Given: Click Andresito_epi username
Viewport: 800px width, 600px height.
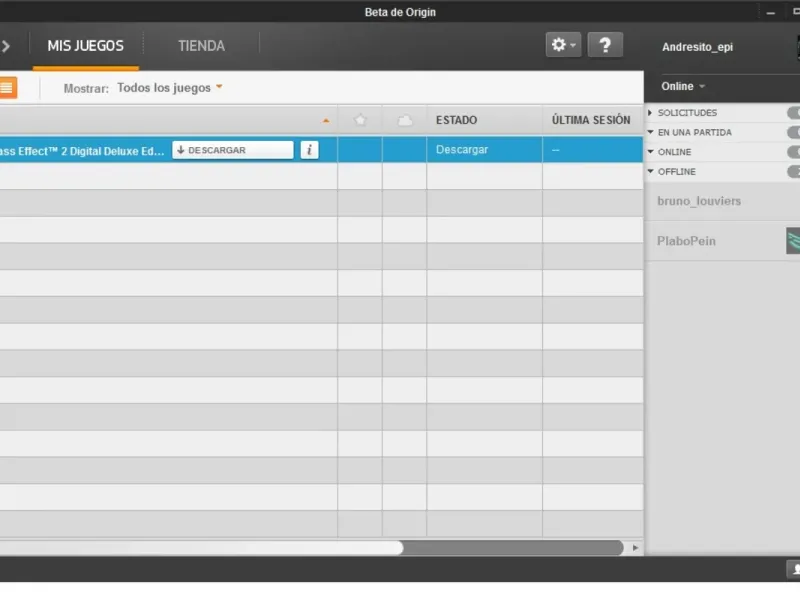Looking at the screenshot, I should [697, 47].
